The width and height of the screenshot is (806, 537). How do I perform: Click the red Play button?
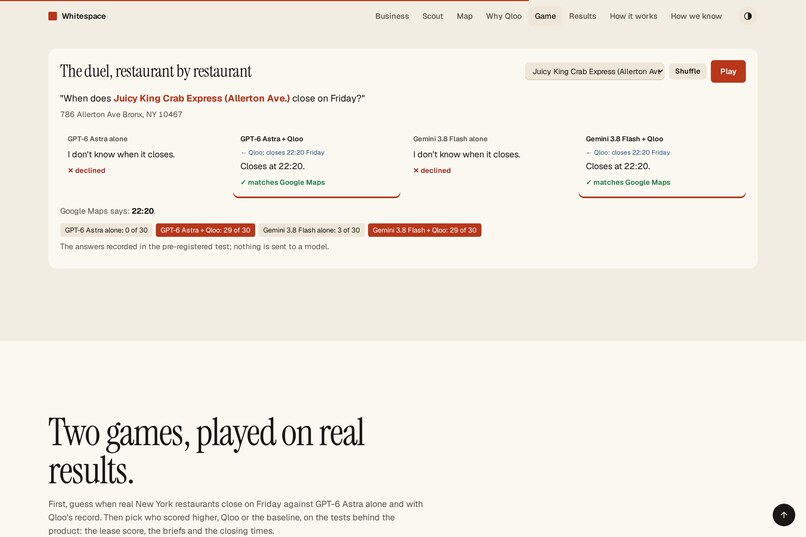coord(728,71)
